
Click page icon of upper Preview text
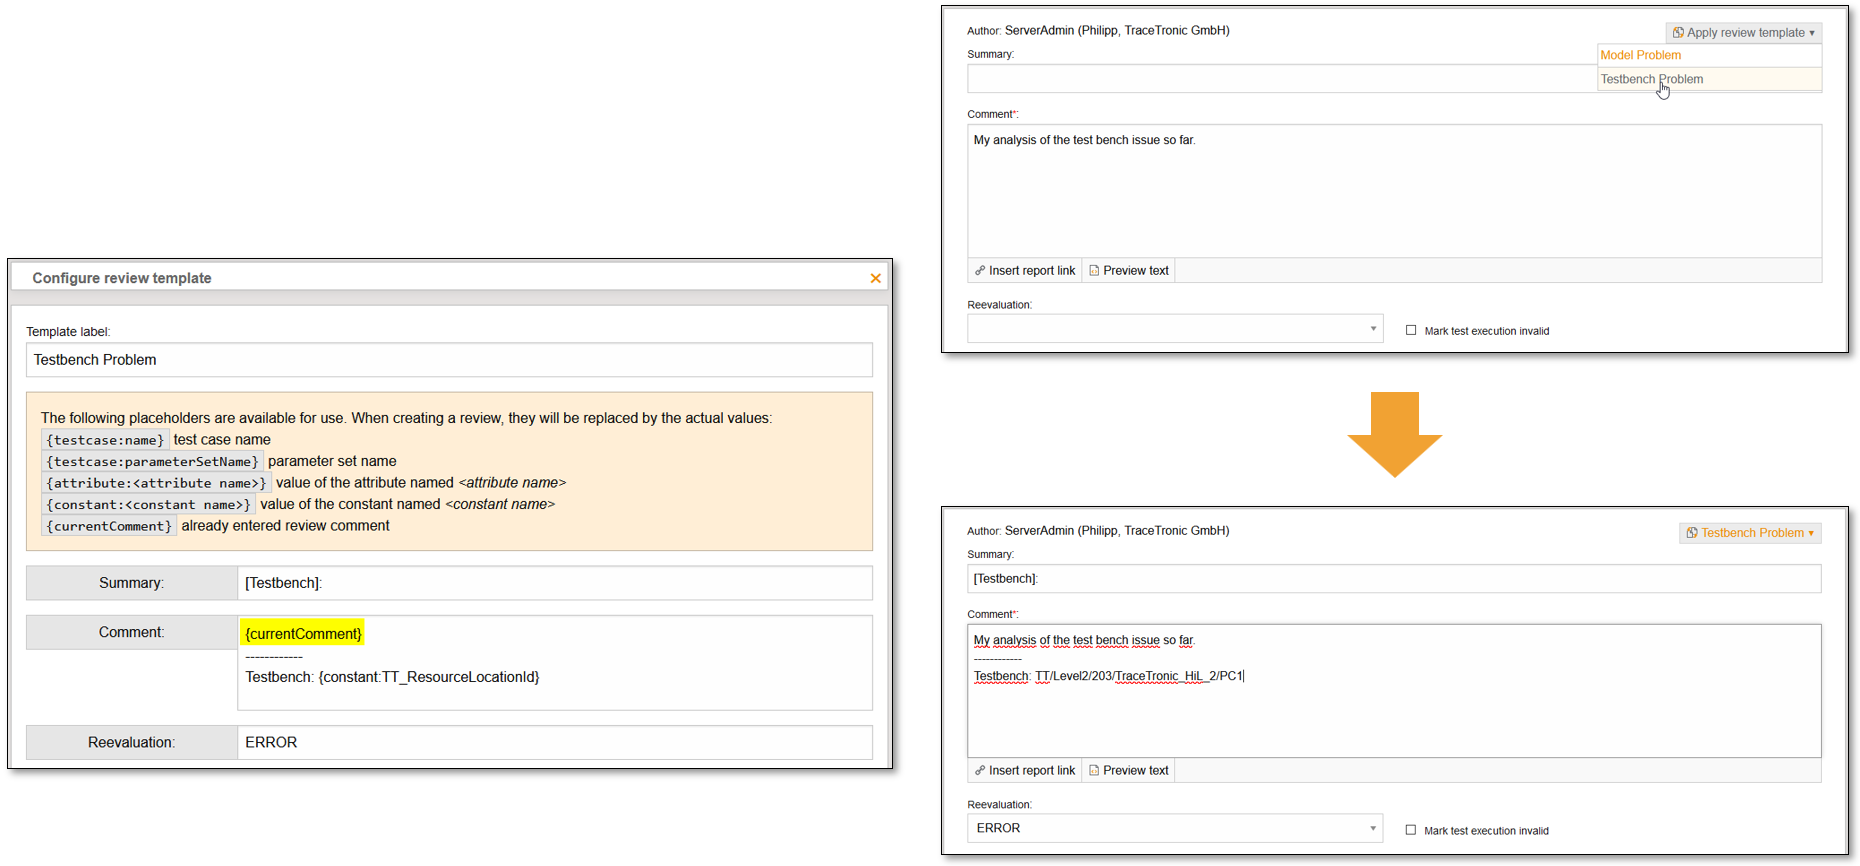click(1094, 271)
